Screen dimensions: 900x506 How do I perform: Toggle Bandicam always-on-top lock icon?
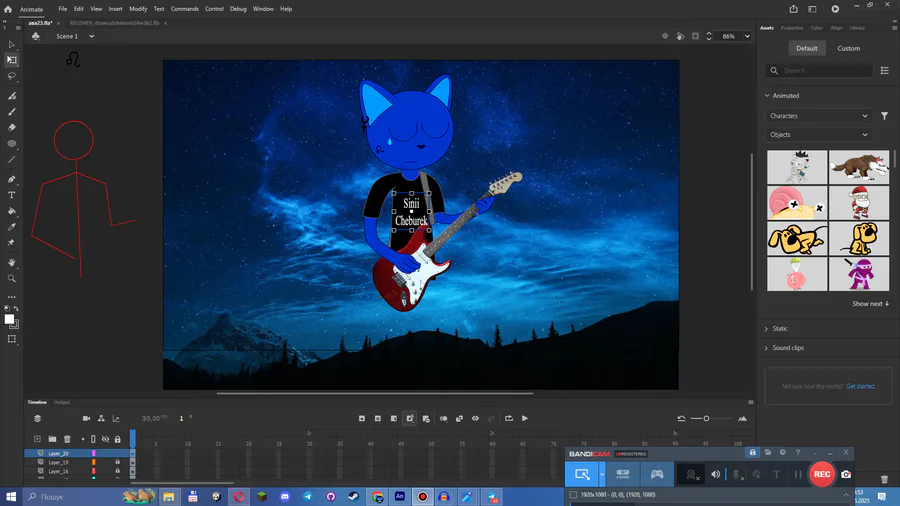click(752, 453)
